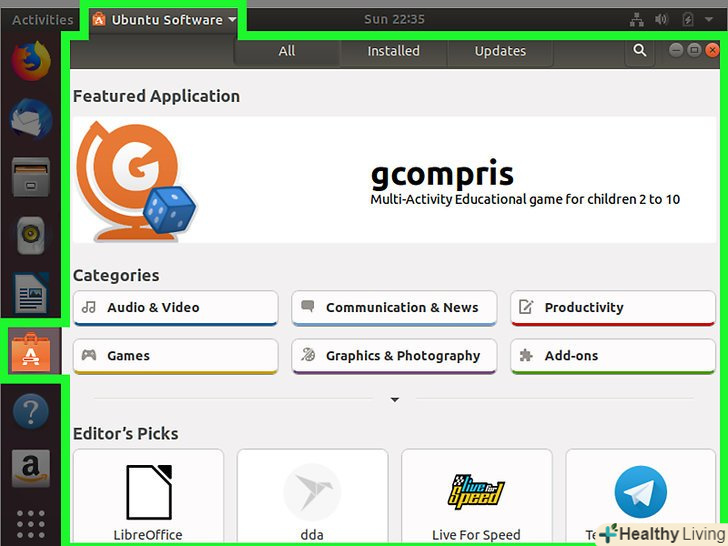Open Firefox from the dock

click(31, 61)
